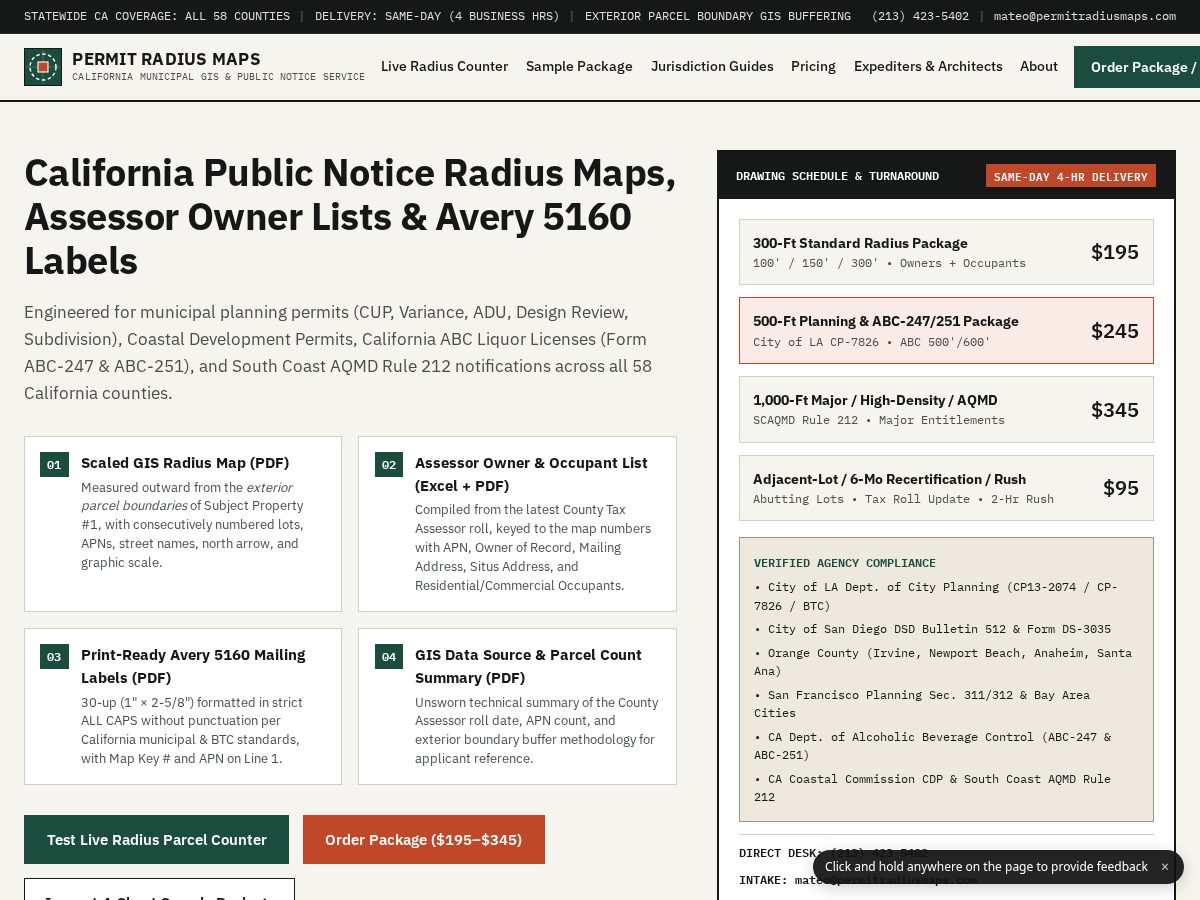Dismiss the feedback tooltip with the × icon
Image resolution: width=1200 pixels, height=900 pixels.
1164,867
